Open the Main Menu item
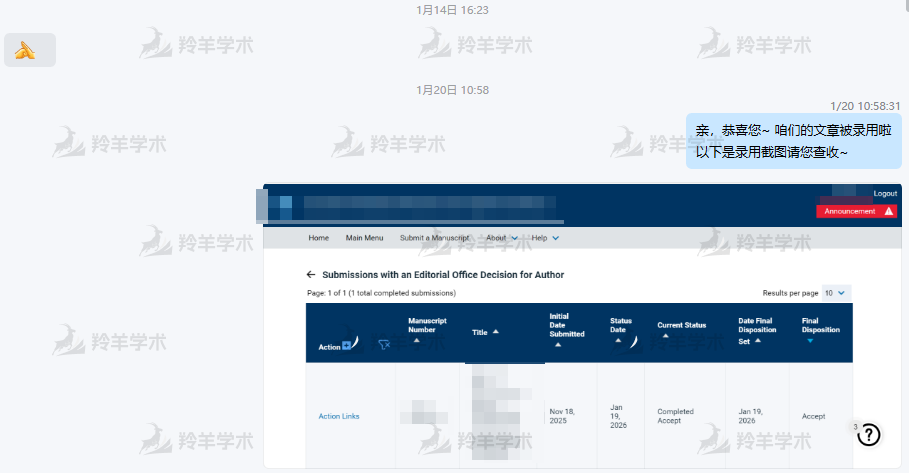Screen dimensions: 909x473 364,238
